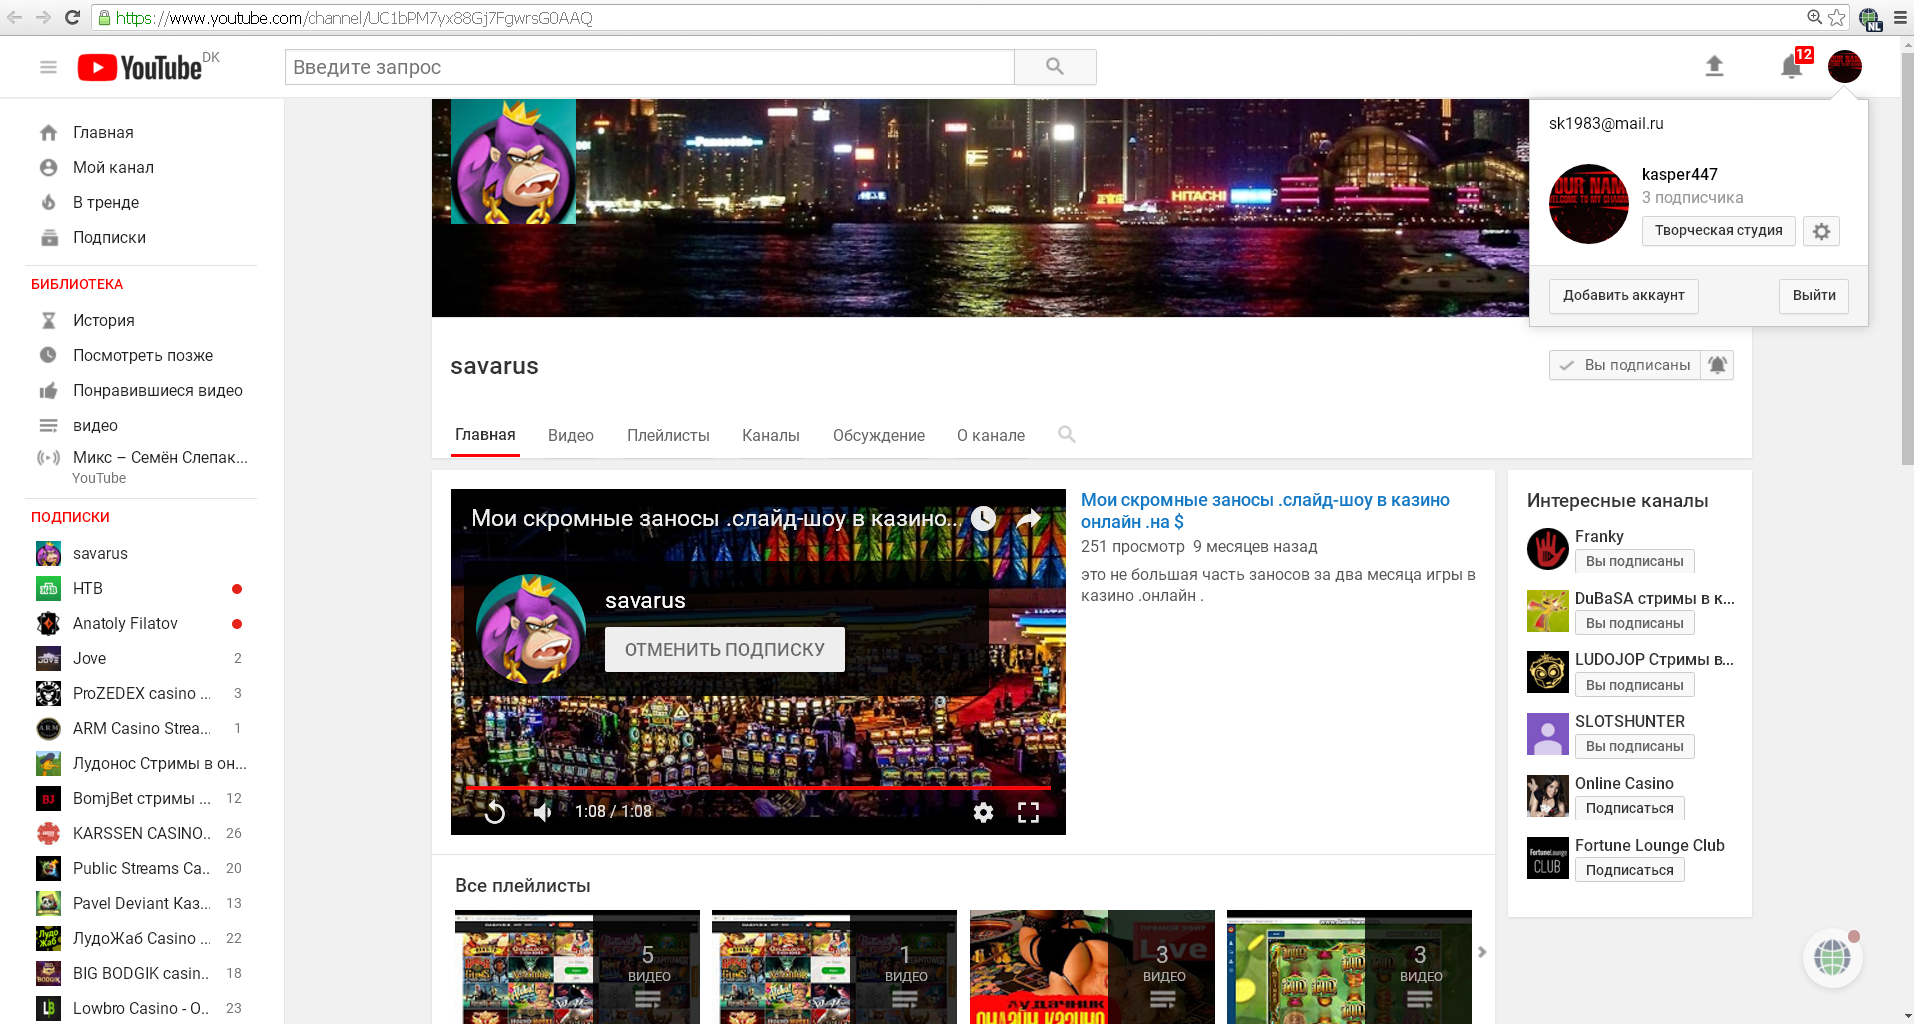Click the share arrow on video

click(x=1029, y=518)
